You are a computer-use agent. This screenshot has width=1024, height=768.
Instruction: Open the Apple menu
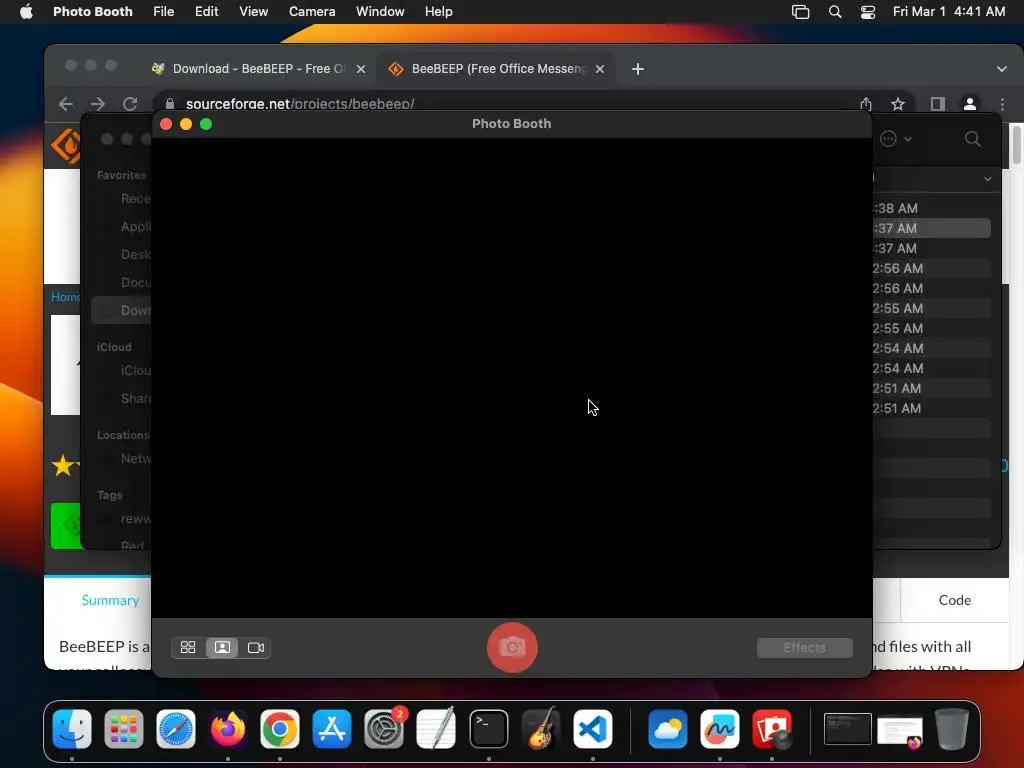coord(26,12)
